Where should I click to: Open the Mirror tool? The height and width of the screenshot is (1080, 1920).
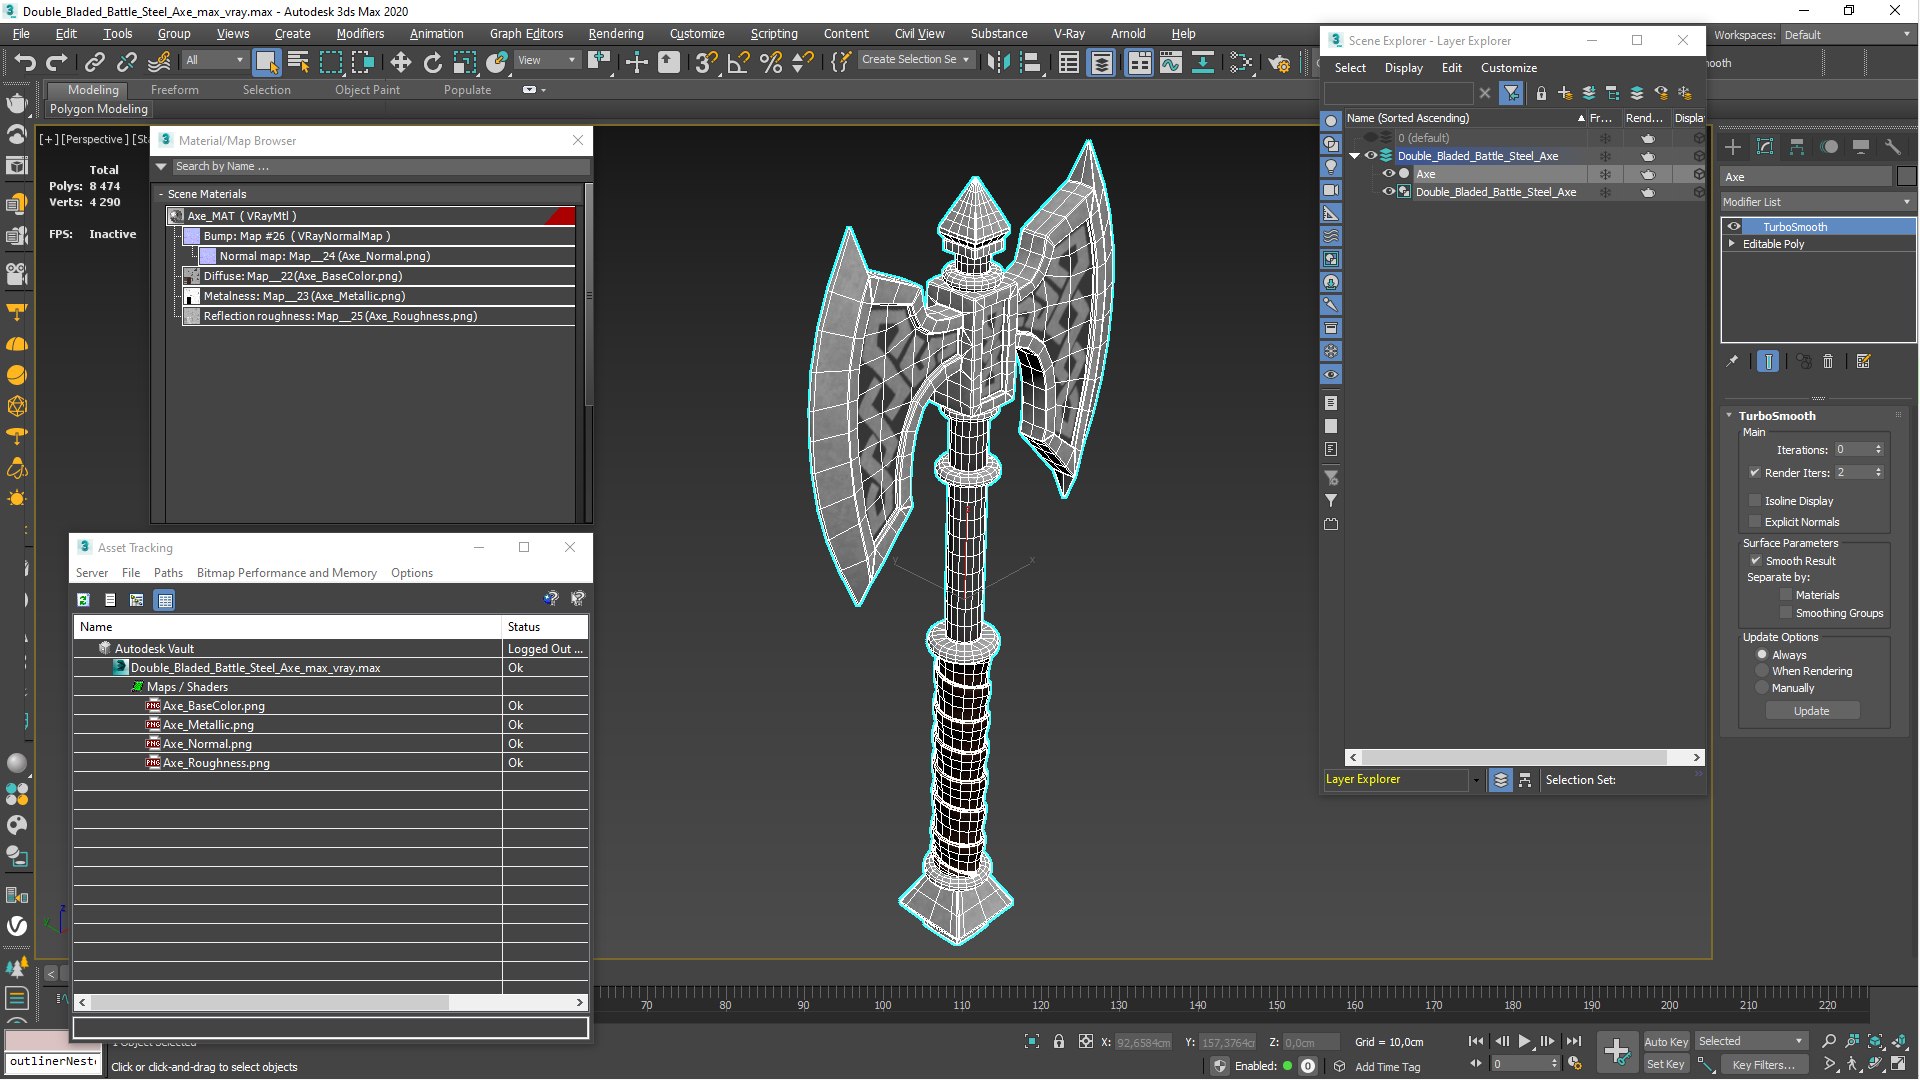pyautogui.click(x=998, y=62)
